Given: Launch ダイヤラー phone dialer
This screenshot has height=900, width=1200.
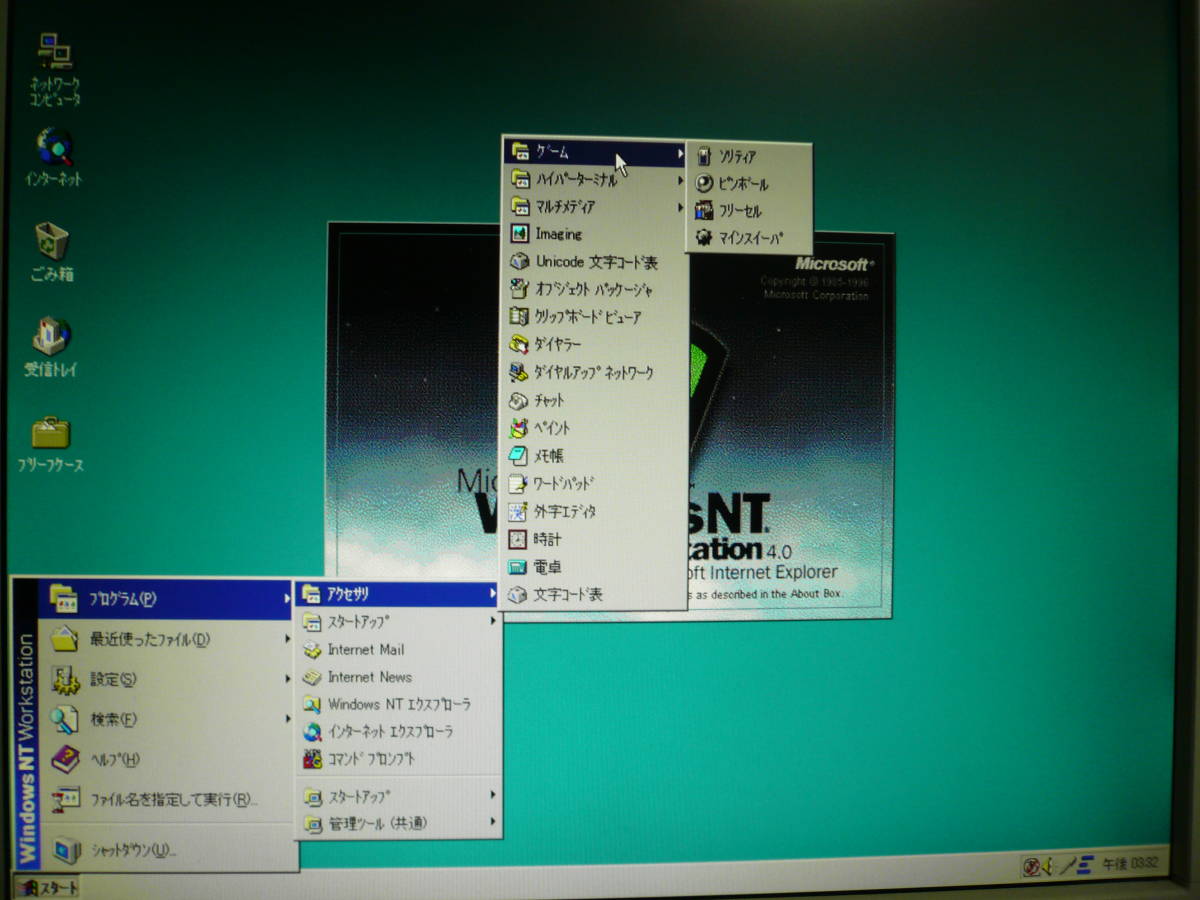Looking at the screenshot, I should [596, 344].
